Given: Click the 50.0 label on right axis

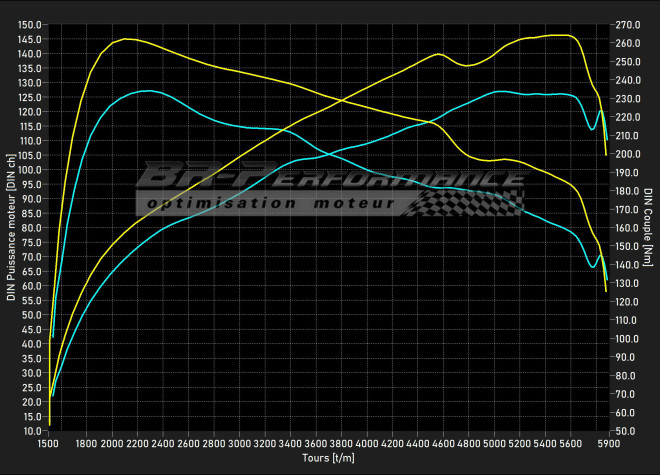Looking at the screenshot, I should point(627,431).
